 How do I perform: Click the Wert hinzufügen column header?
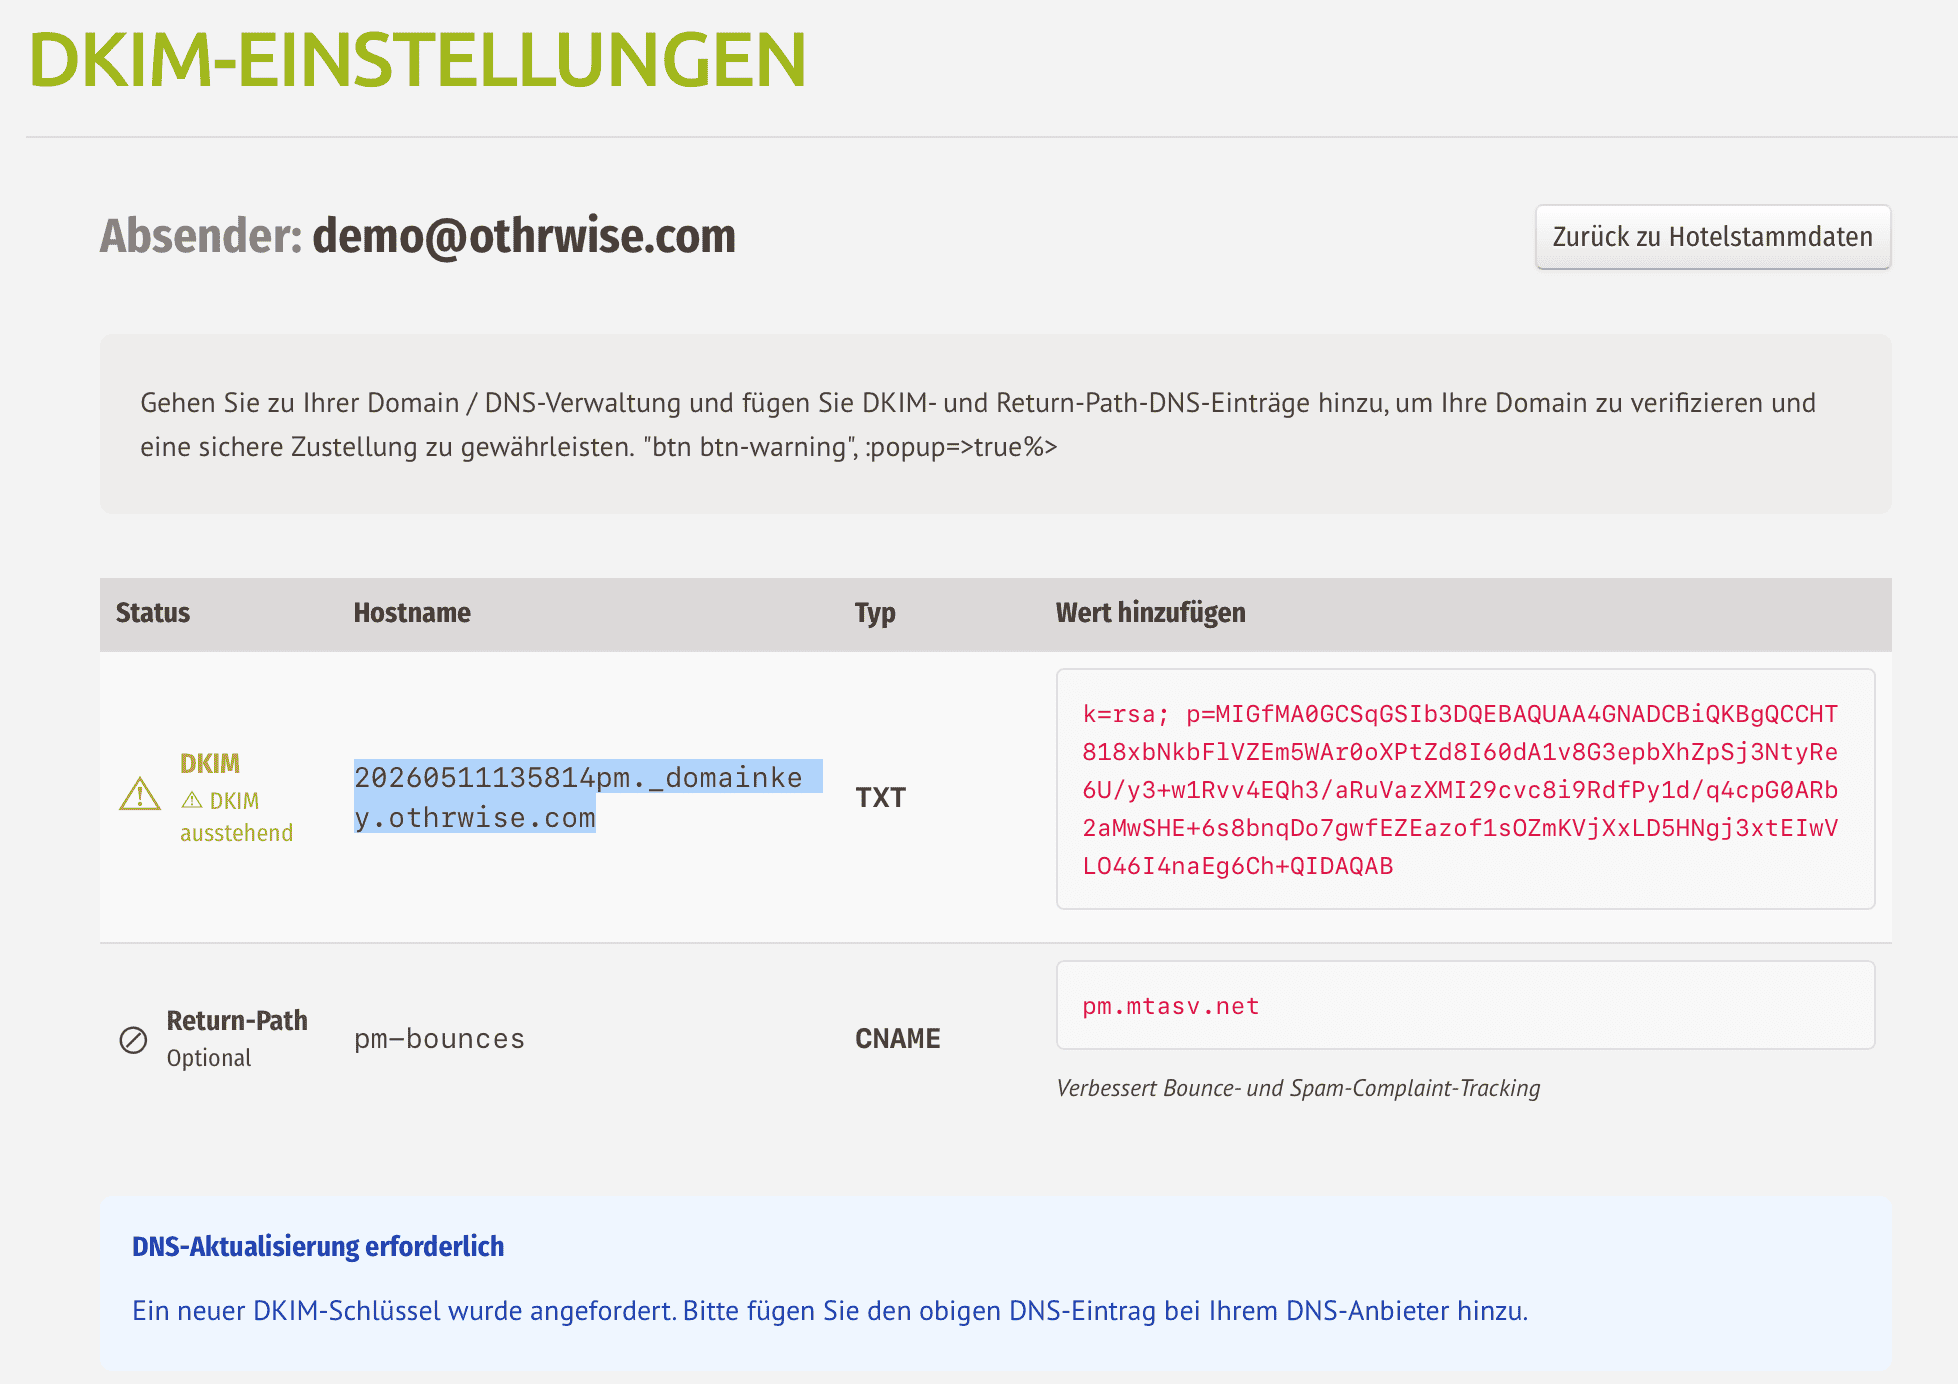pyautogui.click(x=1150, y=613)
